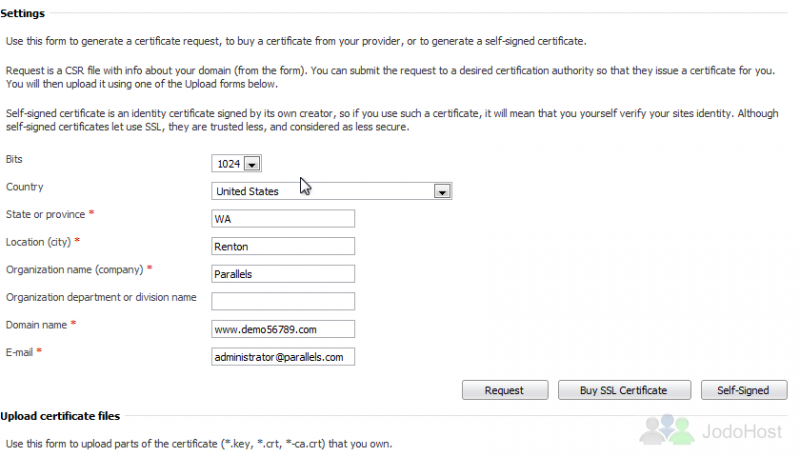Click the Upload certificate files heading
Viewport: 800px width, 457px height.
tap(60, 416)
